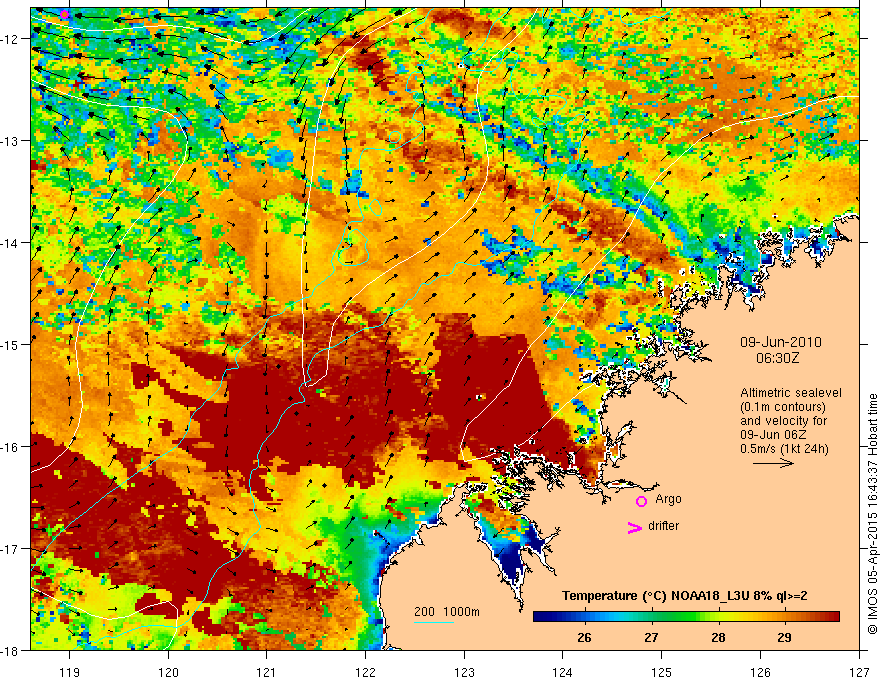Click the temperature color bar
Viewport: 880px width, 680px height.
pos(686,617)
